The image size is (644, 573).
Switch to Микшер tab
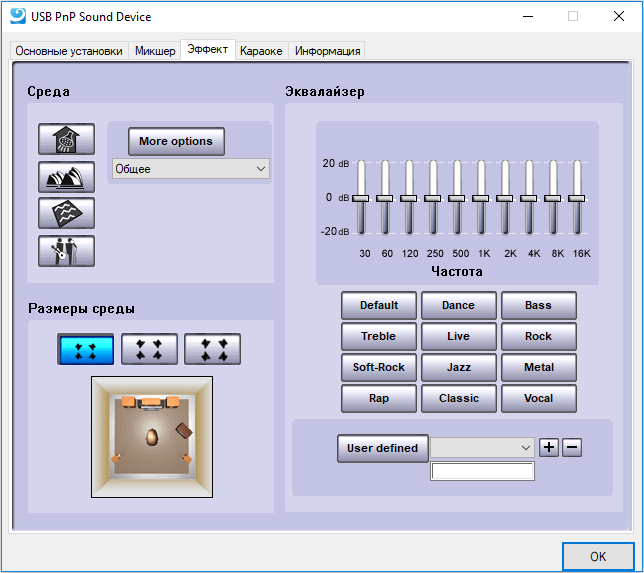(155, 51)
